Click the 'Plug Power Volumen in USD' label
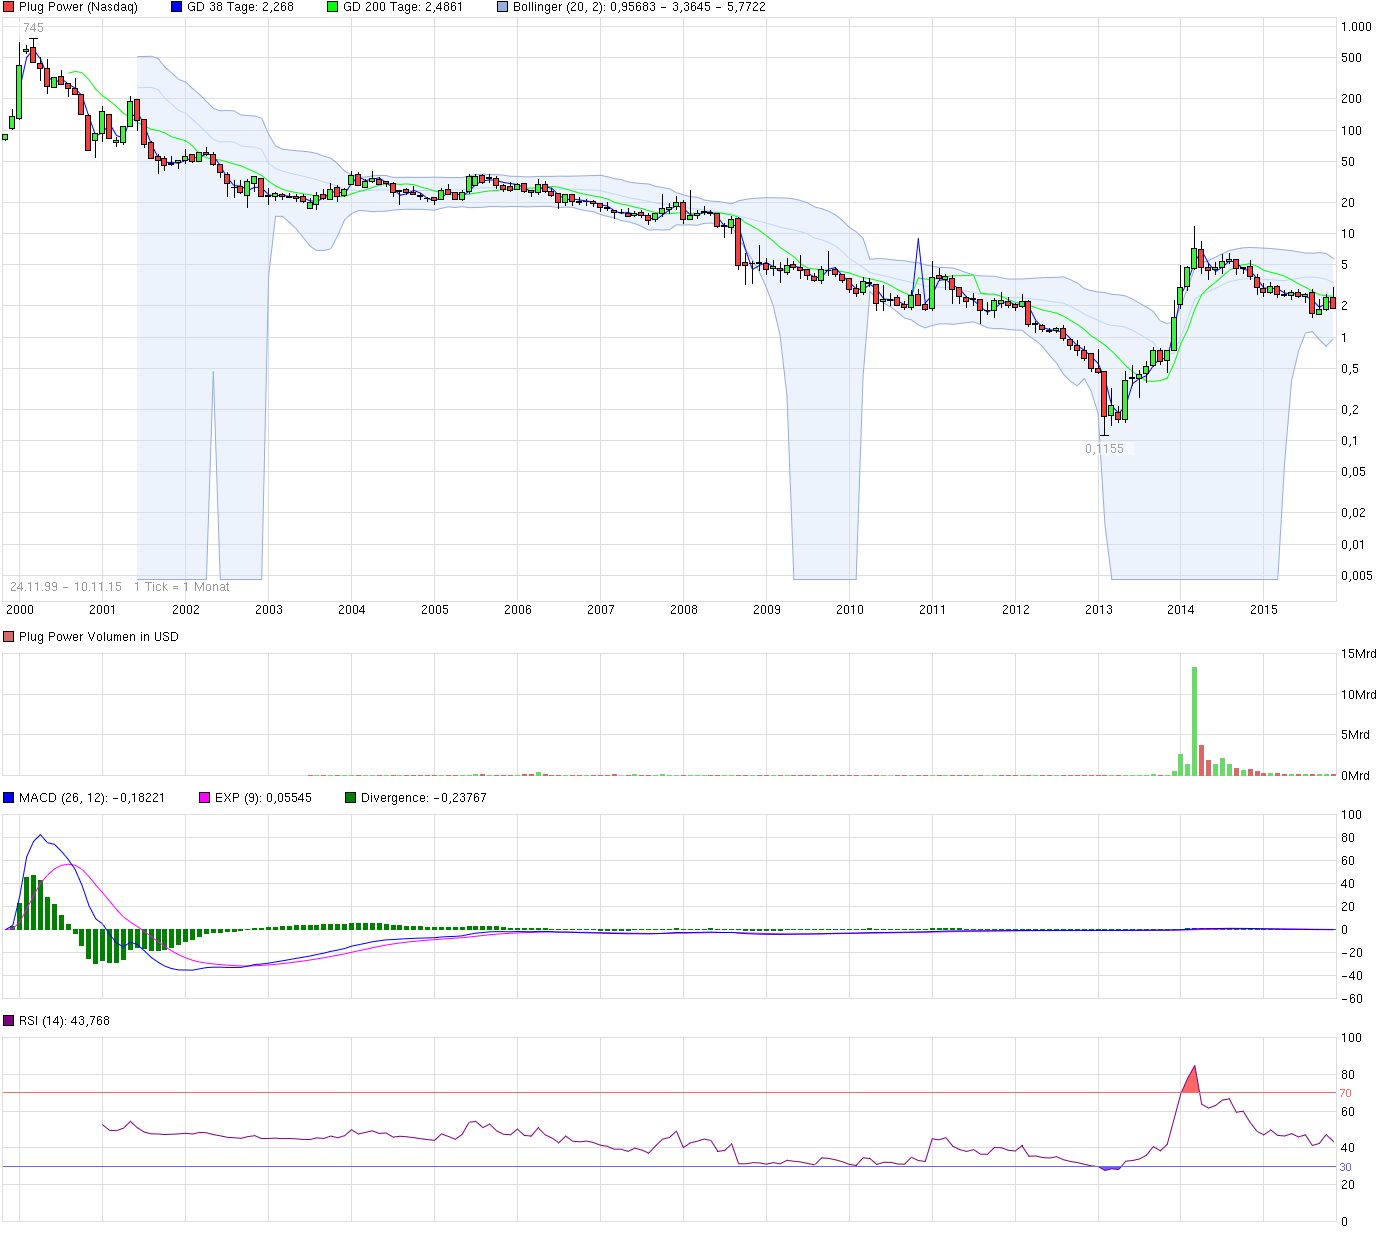Image resolution: width=1394 pixels, height=1237 pixels. coord(99,637)
